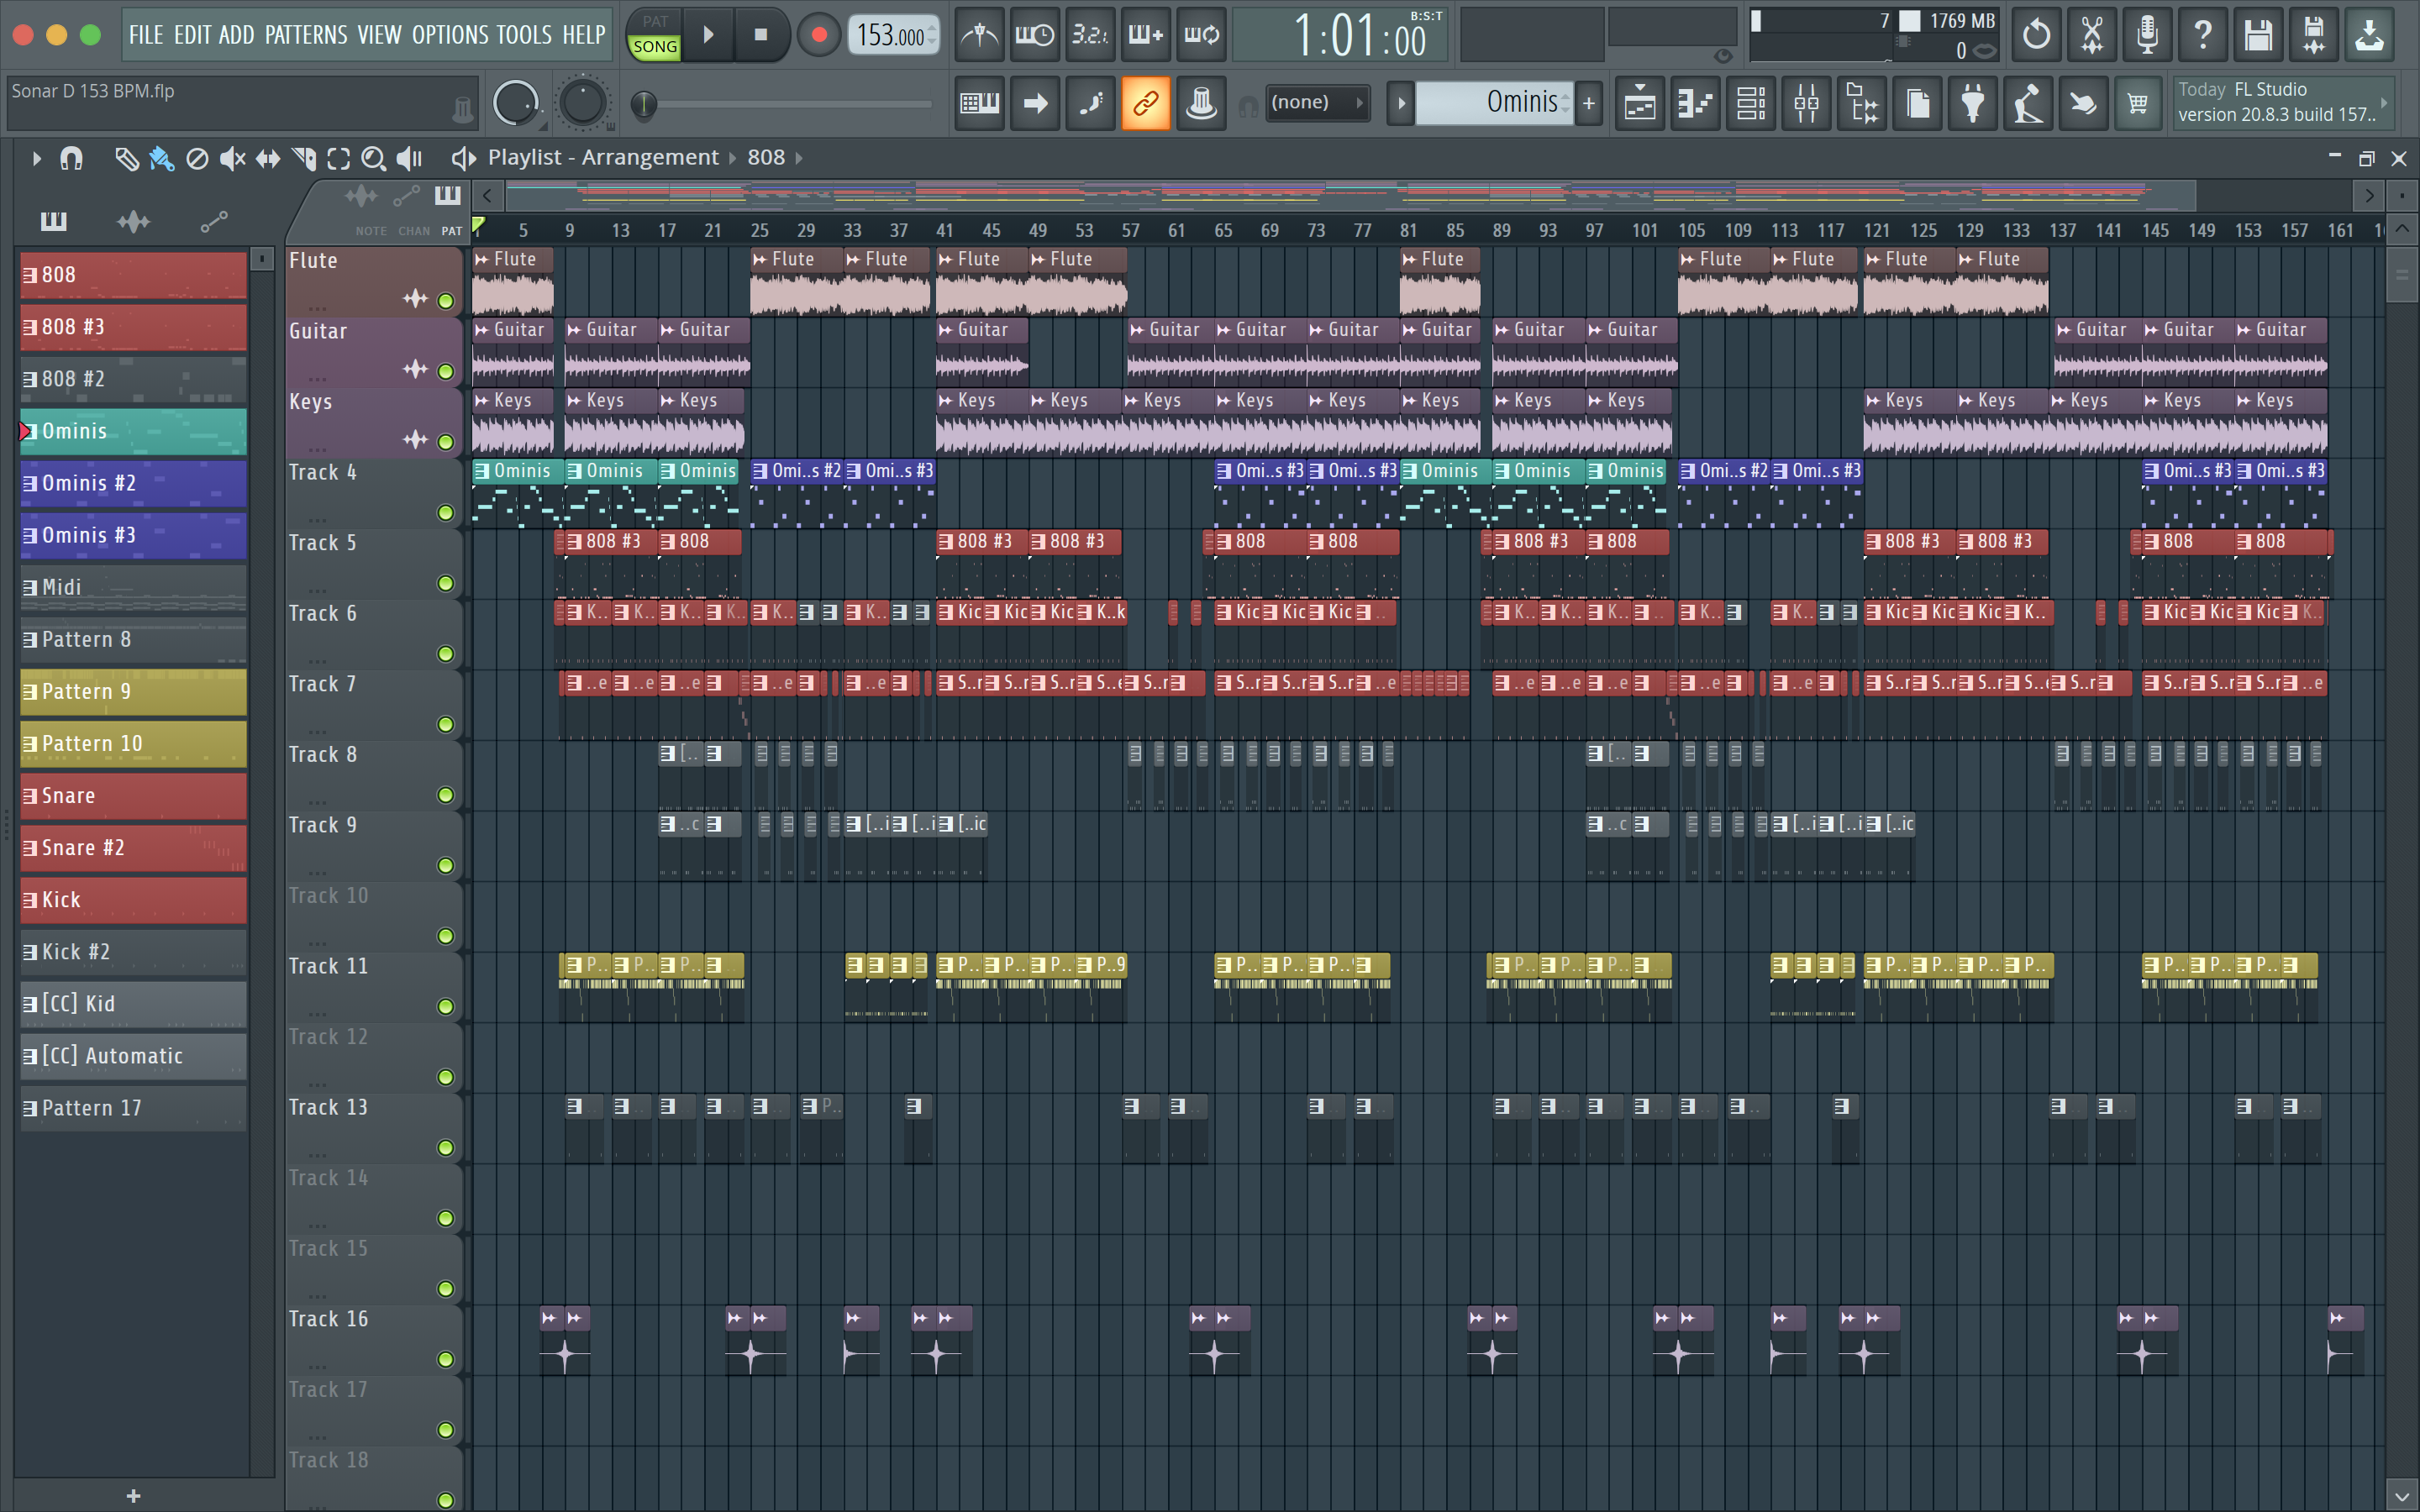Mute Track 11 green light
2420x1512 pixels.
[x=446, y=1007]
